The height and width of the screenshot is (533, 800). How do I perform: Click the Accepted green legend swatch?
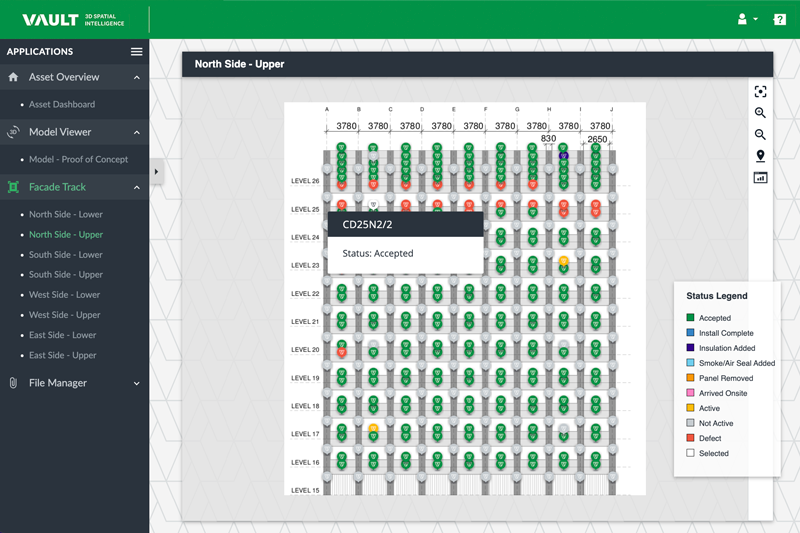(690, 318)
